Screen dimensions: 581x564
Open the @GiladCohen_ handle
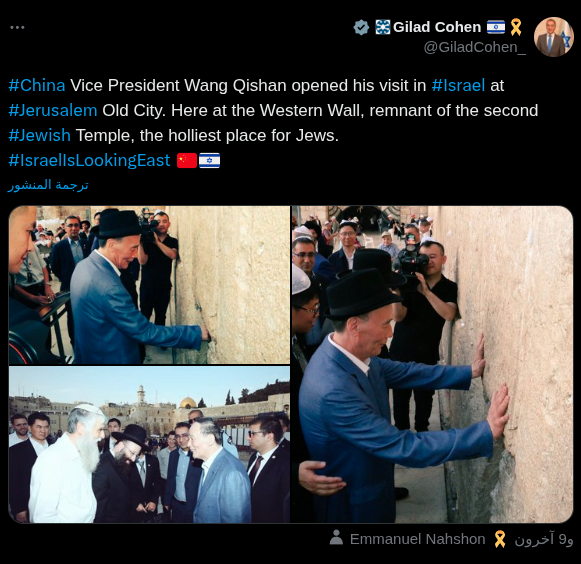click(475, 47)
